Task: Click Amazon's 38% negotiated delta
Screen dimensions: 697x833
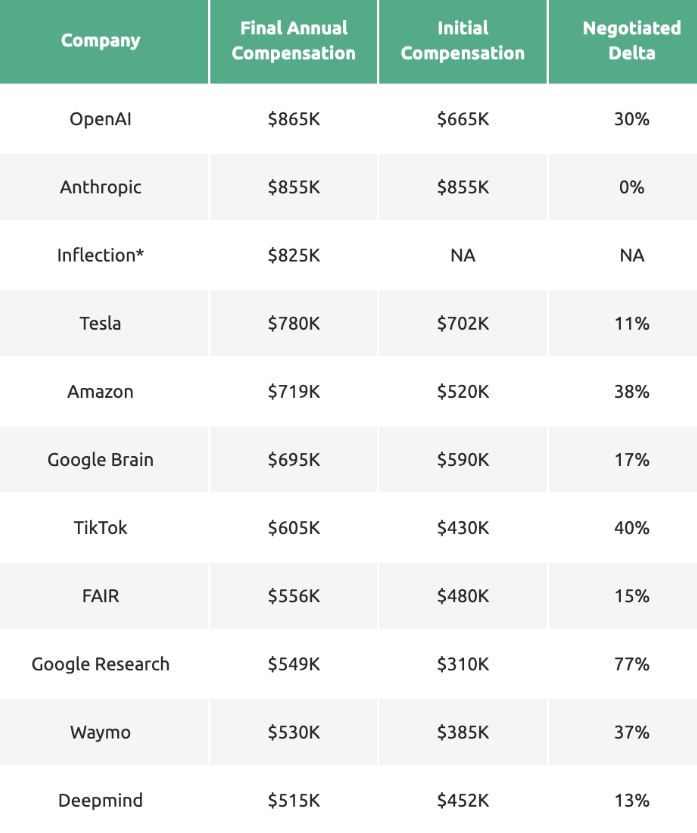Action: click(631, 391)
